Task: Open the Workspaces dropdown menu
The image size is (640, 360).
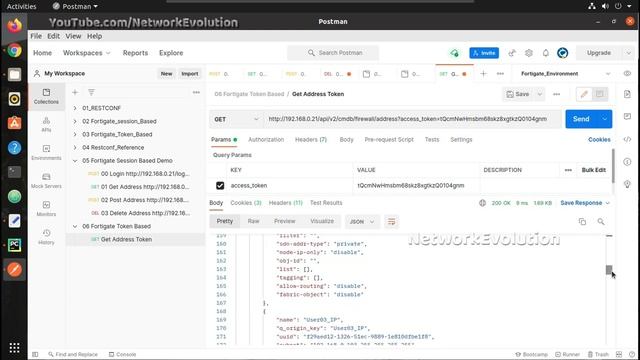Action: coord(87,53)
